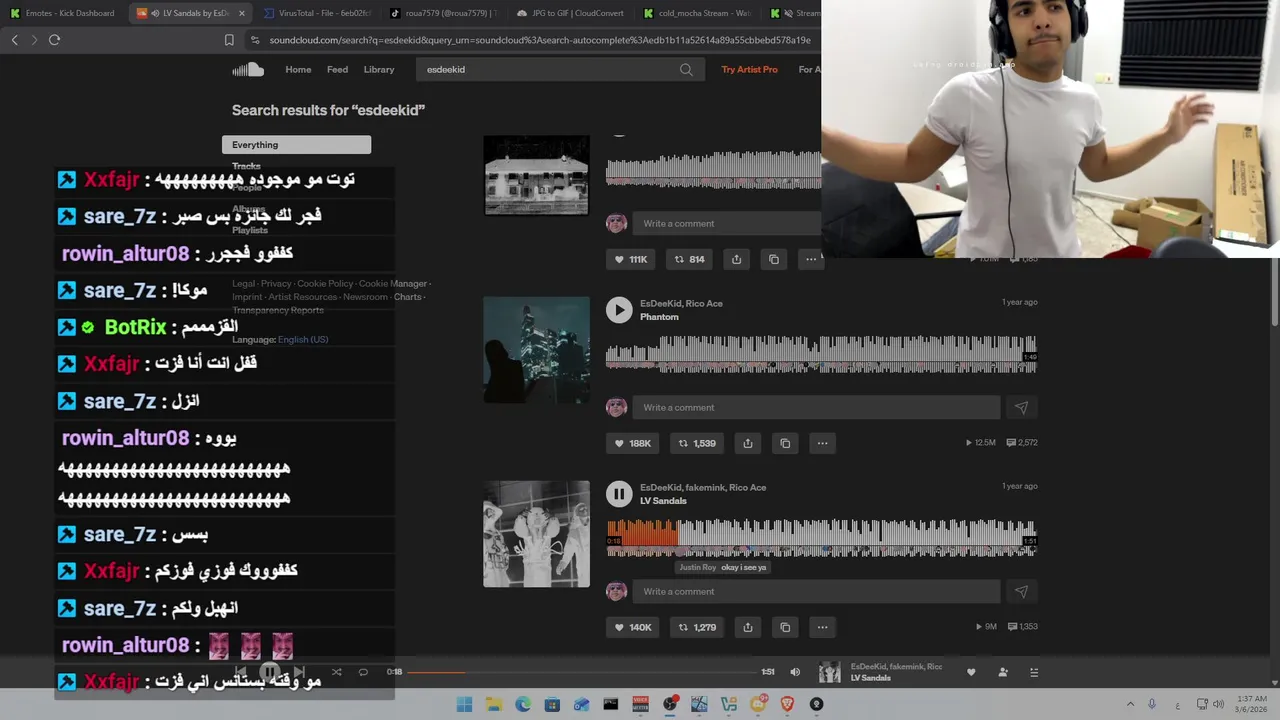Copy link of the Phantom track

(785, 443)
